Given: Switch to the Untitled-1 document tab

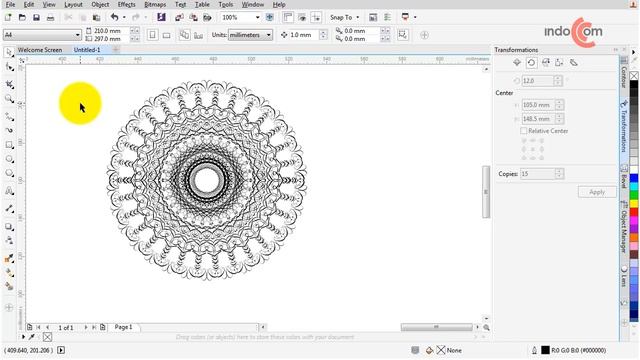Looking at the screenshot, I should pos(87,50).
